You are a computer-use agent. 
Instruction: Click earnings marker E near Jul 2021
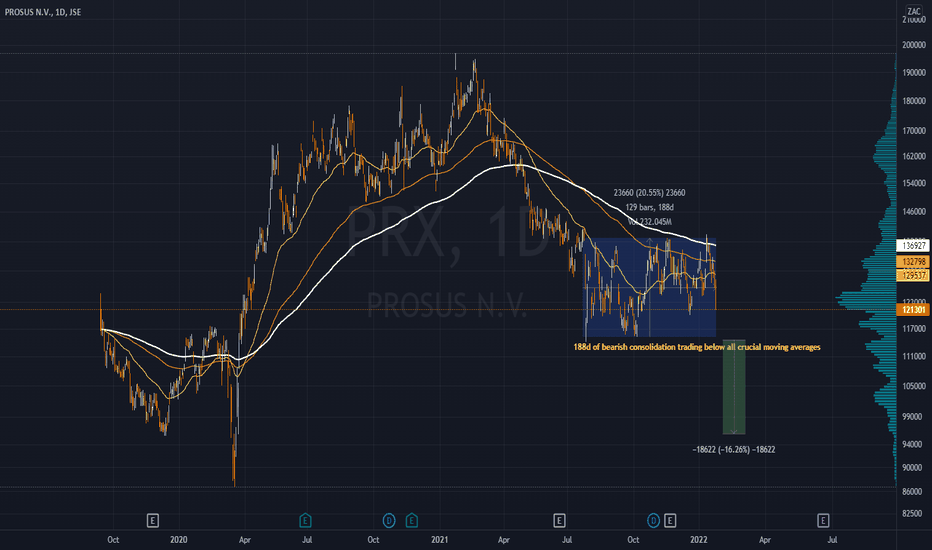(x=559, y=521)
